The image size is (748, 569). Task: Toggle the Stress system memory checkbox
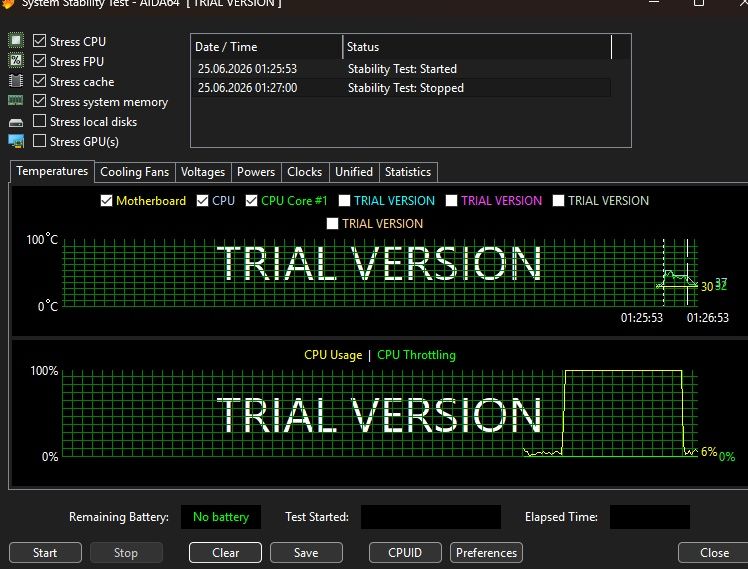coord(40,101)
